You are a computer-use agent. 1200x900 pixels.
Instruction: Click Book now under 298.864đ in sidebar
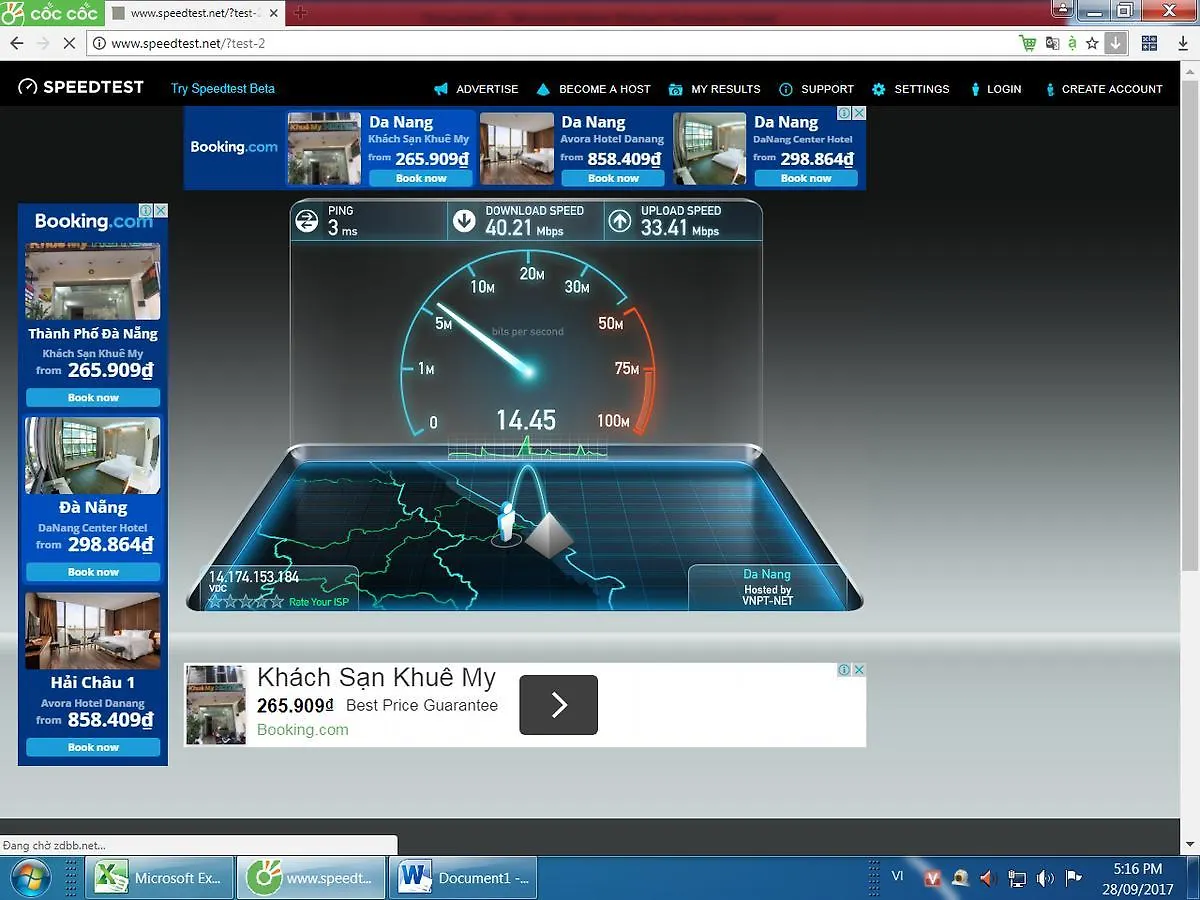coord(93,572)
